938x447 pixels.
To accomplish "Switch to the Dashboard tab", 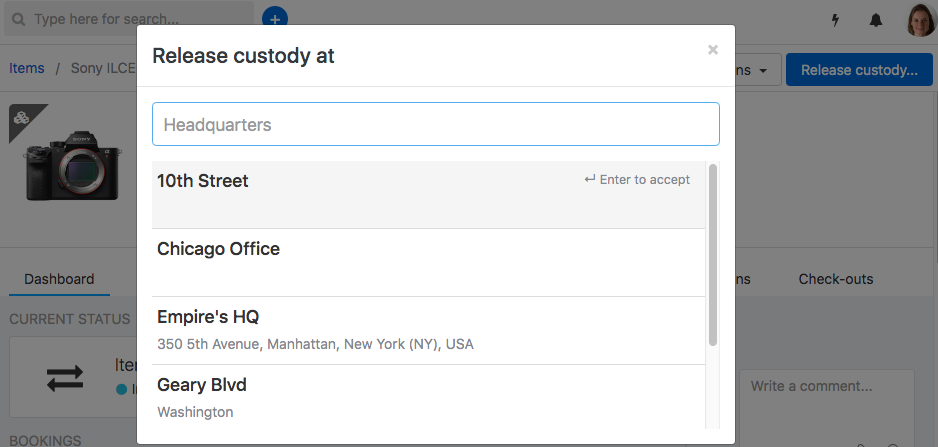I will (x=59, y=279).
